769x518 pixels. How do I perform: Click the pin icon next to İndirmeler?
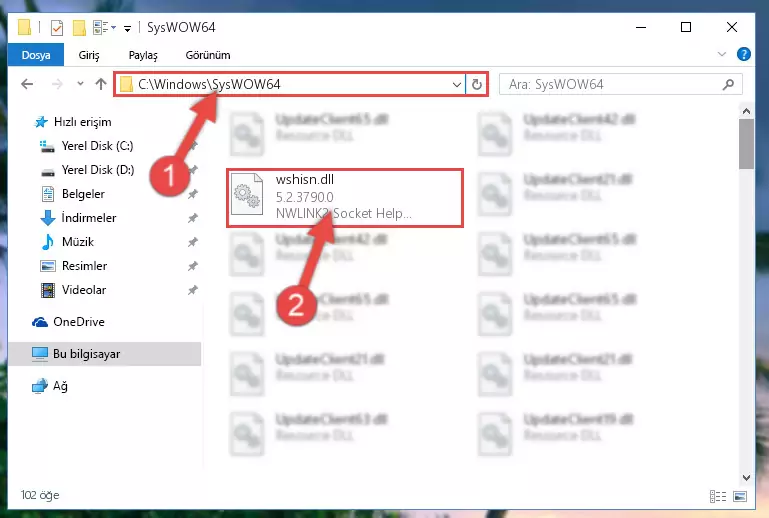click(x=192, y=218)
